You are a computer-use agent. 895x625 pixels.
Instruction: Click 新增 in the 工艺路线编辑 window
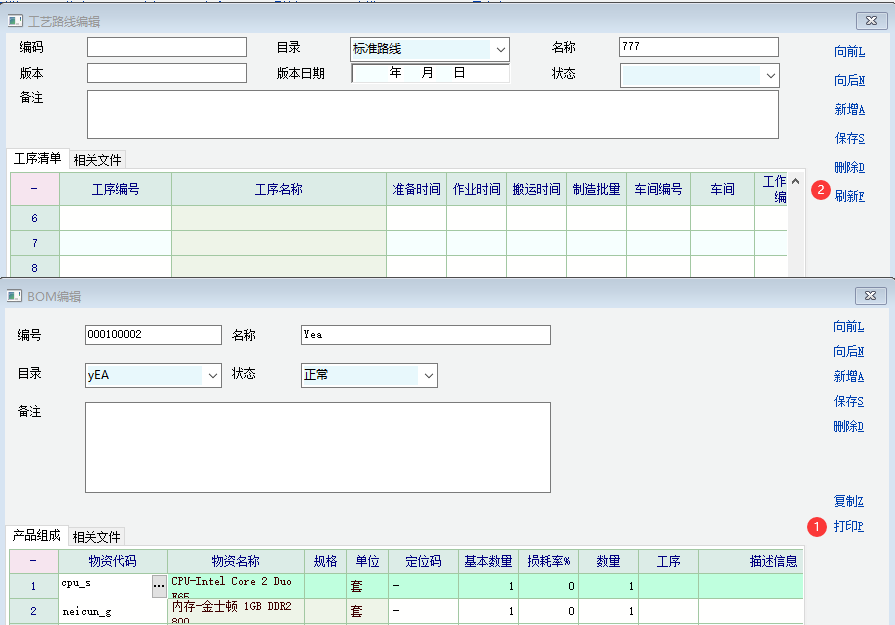click(849, 109)
